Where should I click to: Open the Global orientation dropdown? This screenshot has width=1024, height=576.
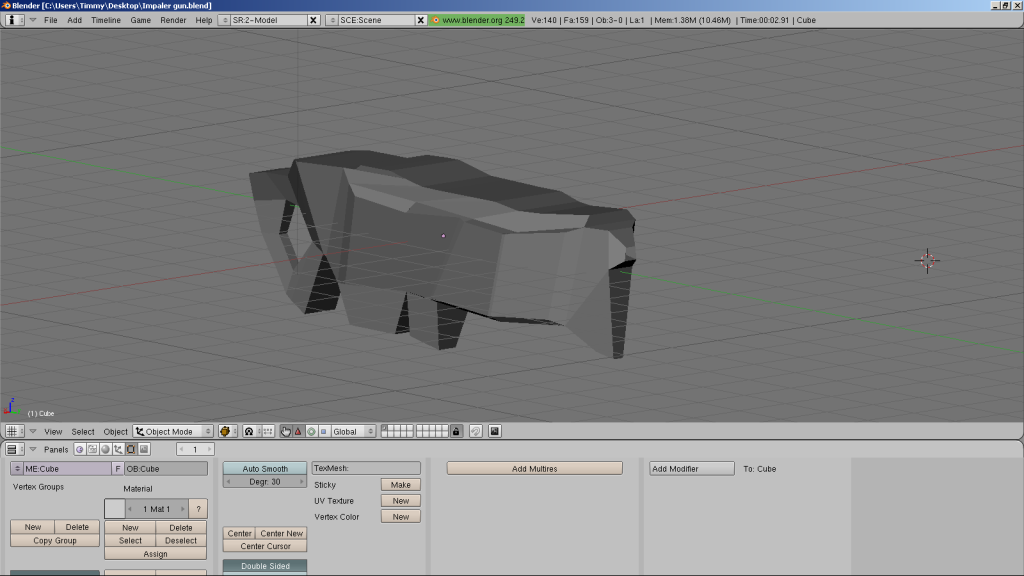[x=353, y=431]
